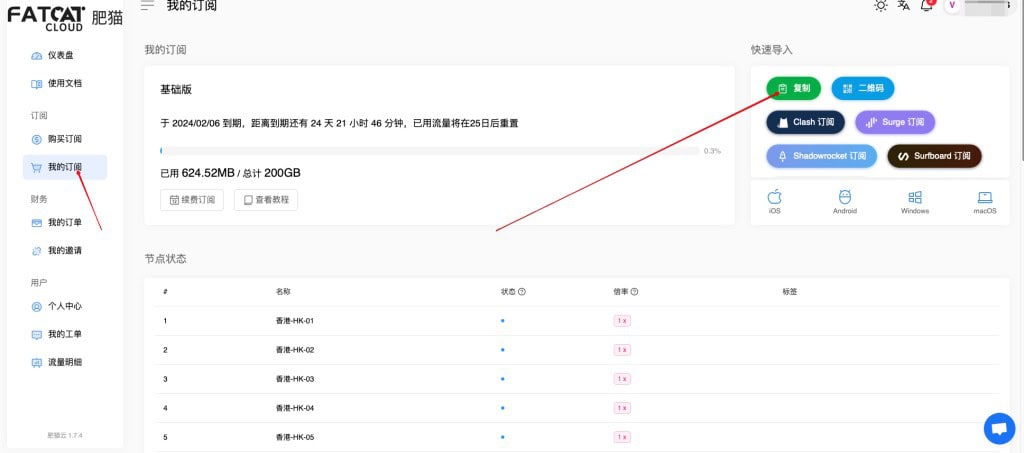Import with Shadowrocket 订阅 button

point(822,156)
